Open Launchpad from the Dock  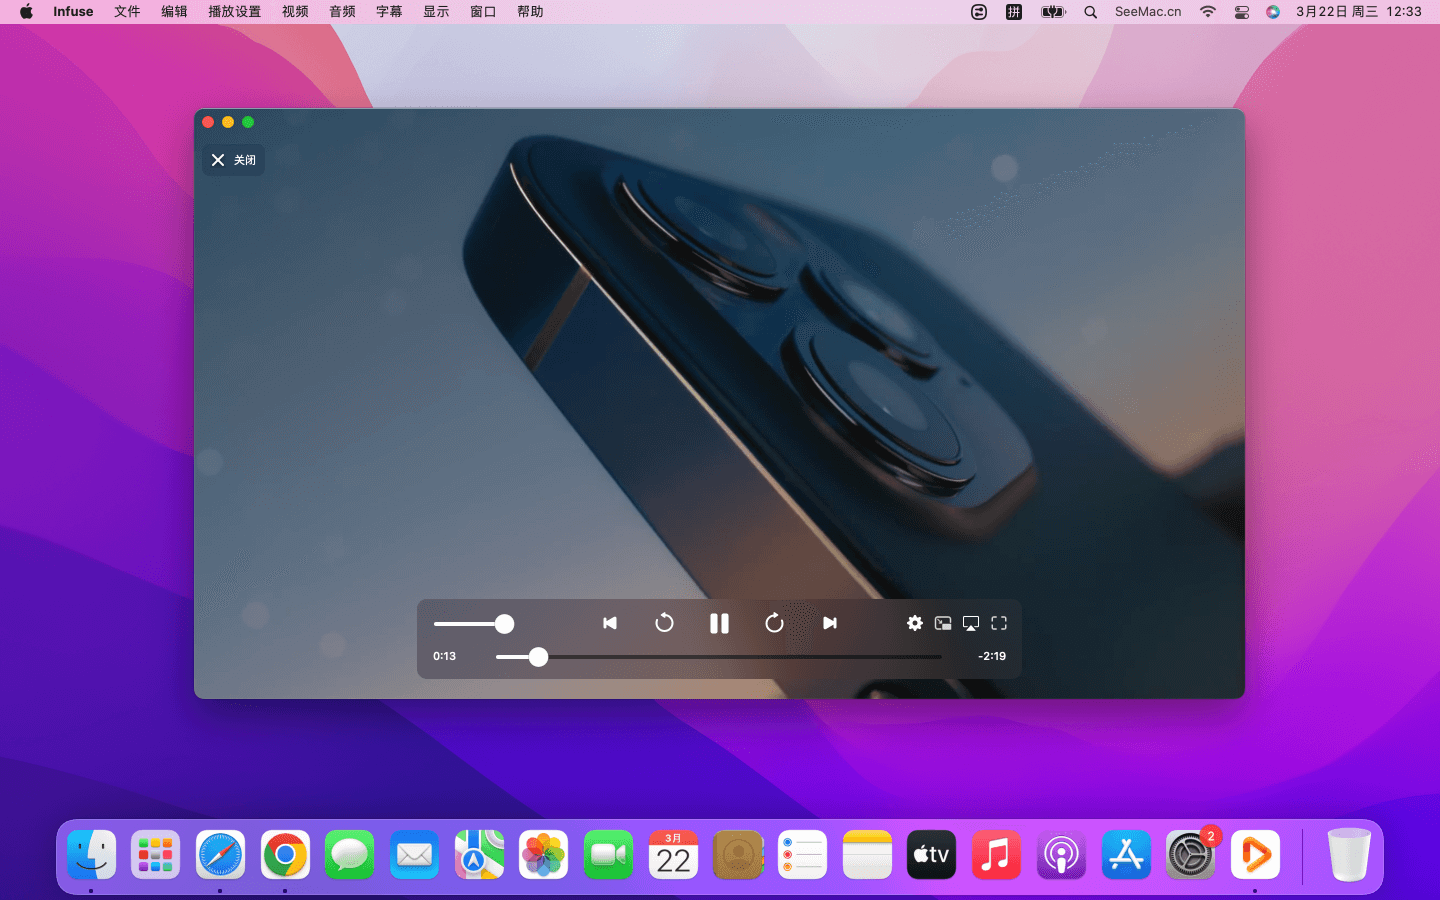(x=156, y=855)
